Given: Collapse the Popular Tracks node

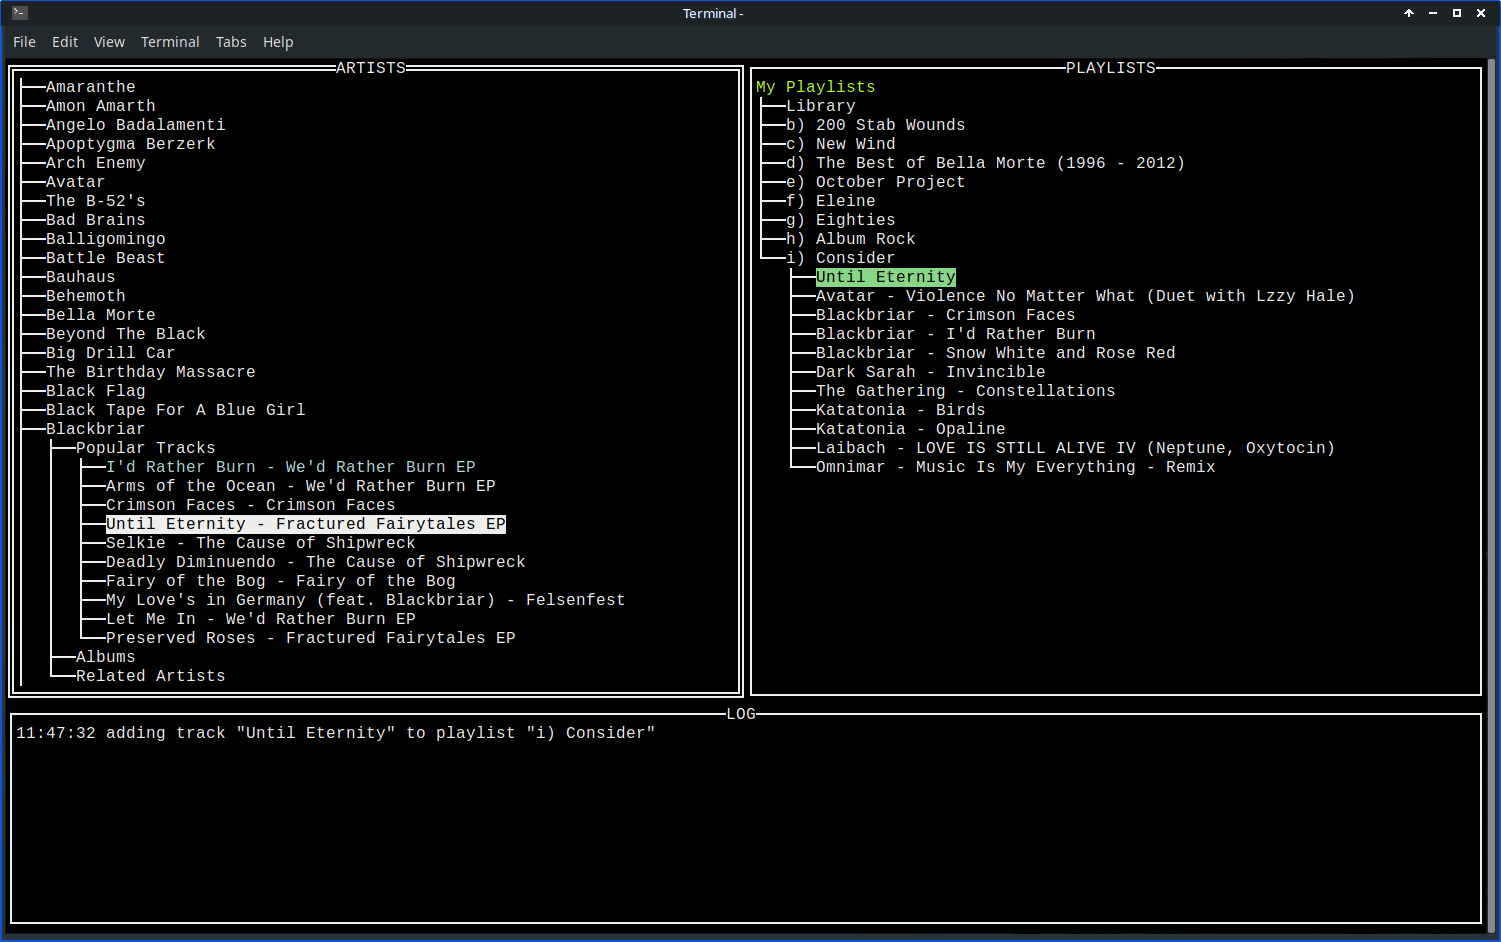Looking at the screenshot, I should (145, 448).
